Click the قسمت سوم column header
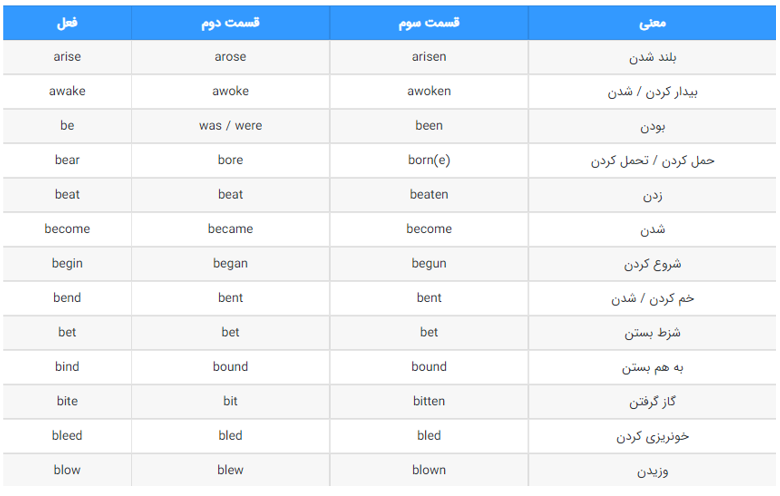The width and height of the screenshot is (780, 496). click(x=429, y=23)
